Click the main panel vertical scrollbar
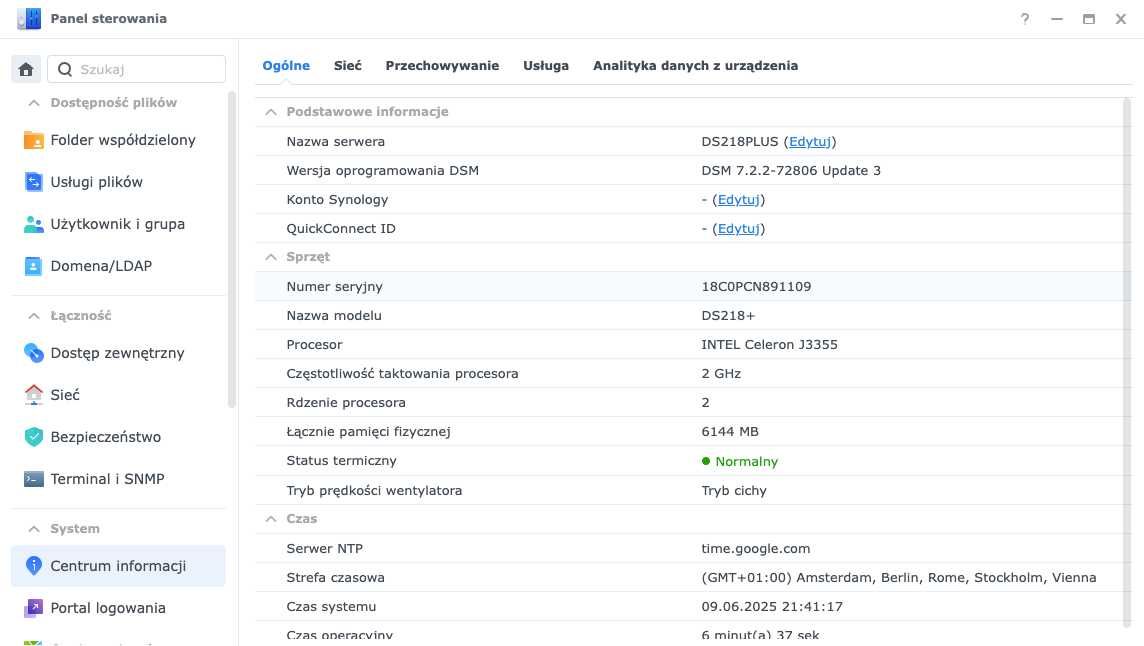1144x646 pixels. point(1126,361)
